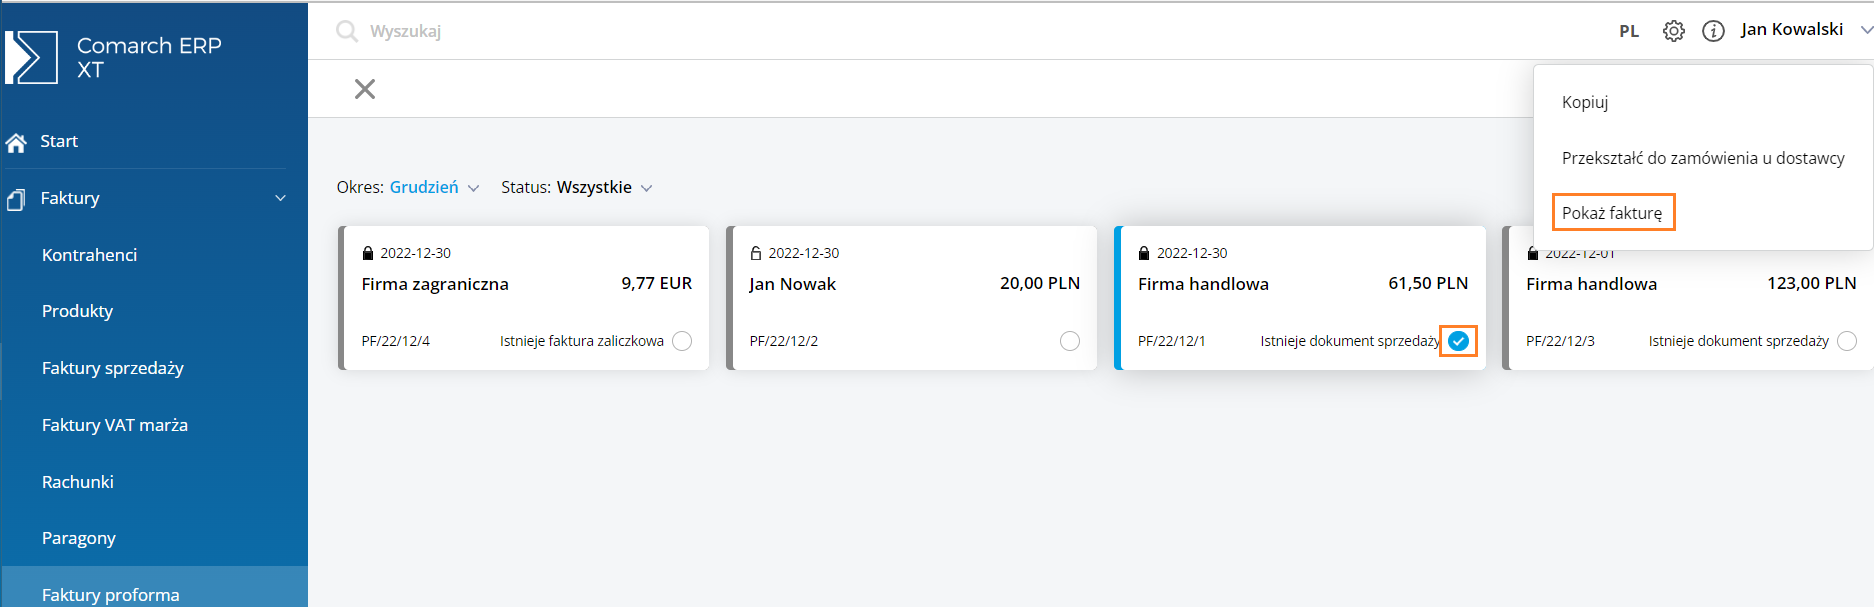Screen dimensions: 1875x607
Task: Click the Comarch ERP XT logo
Action: click(x=113, y=57)
